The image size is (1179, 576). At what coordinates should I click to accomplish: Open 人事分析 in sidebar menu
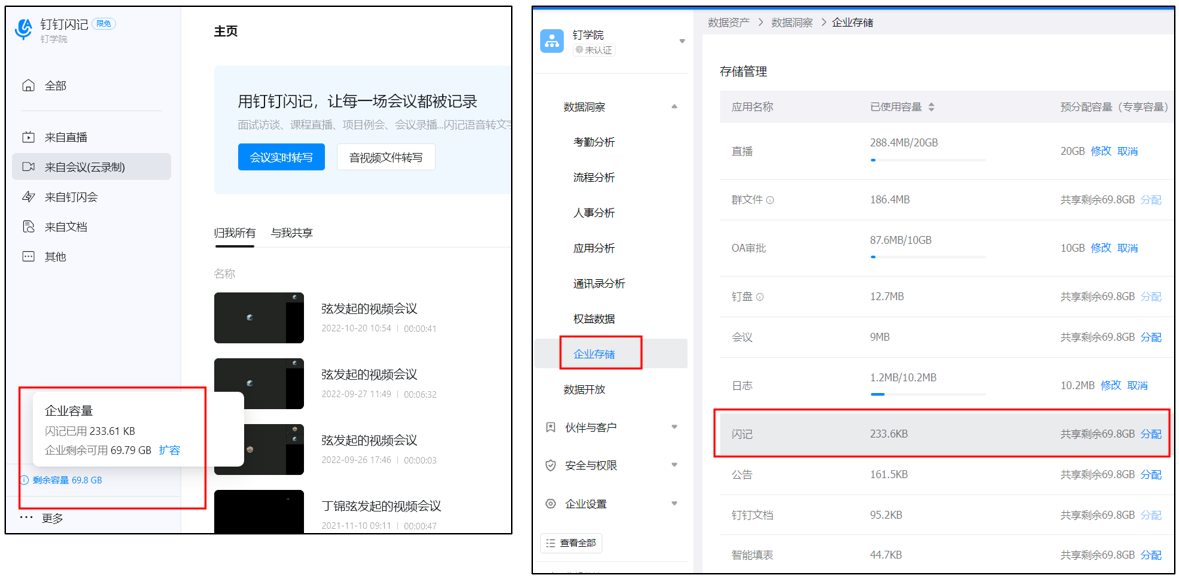(593, 213)
